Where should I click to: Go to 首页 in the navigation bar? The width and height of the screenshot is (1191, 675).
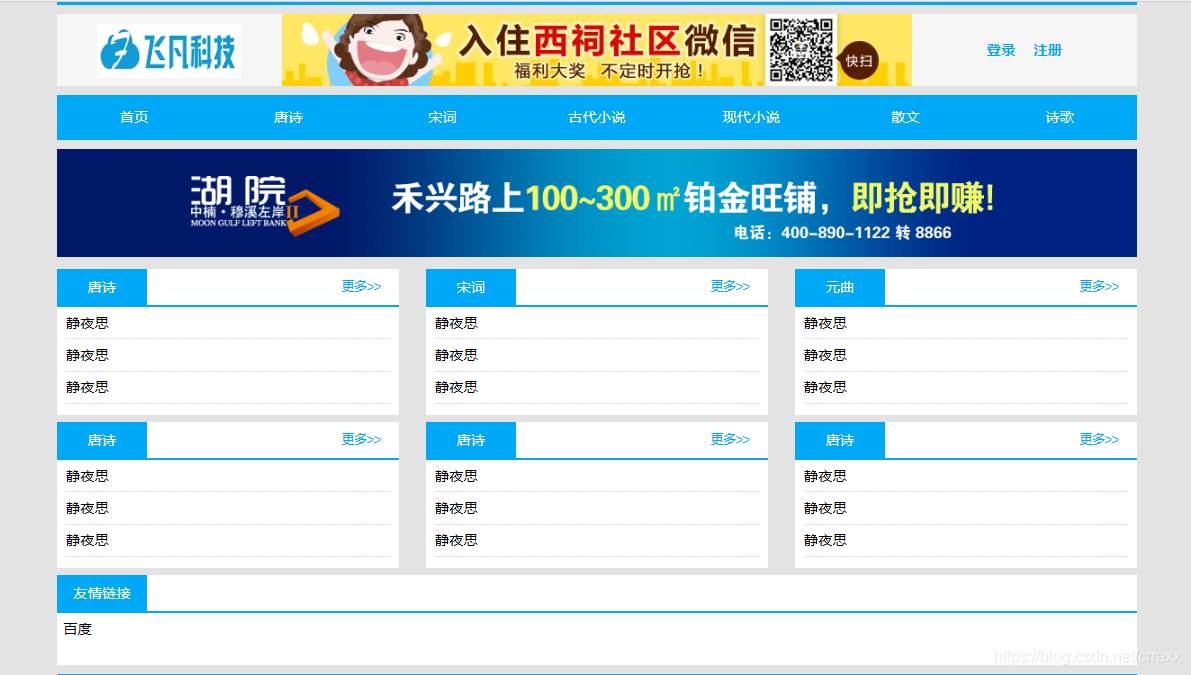click(x=134, y=117)
